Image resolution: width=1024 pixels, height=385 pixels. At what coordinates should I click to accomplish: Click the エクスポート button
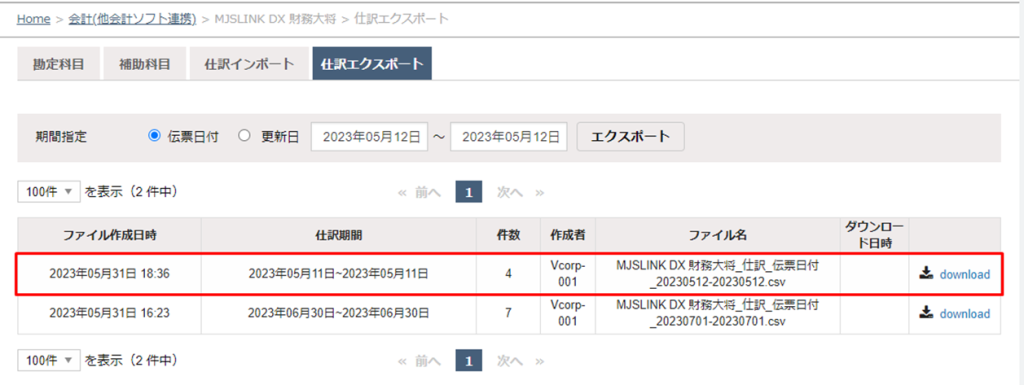[x=630, y=136]
